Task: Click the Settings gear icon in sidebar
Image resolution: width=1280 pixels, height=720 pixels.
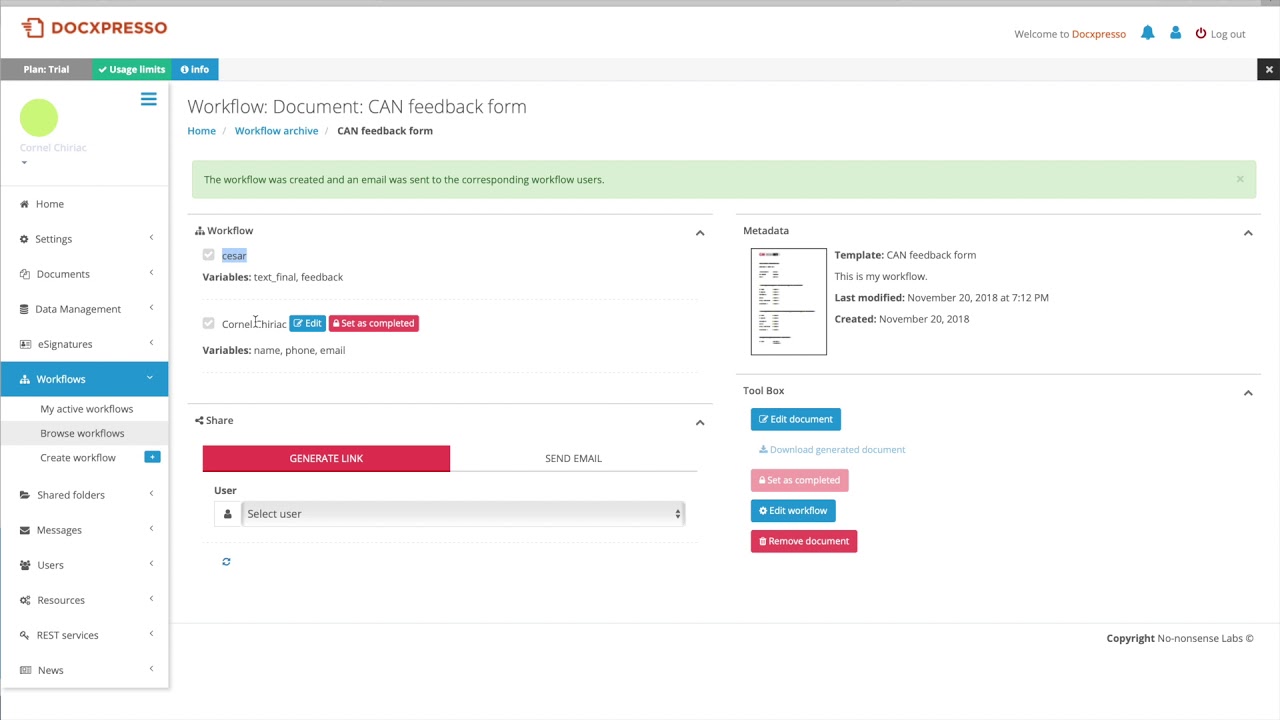Action: tap(25, 239)
